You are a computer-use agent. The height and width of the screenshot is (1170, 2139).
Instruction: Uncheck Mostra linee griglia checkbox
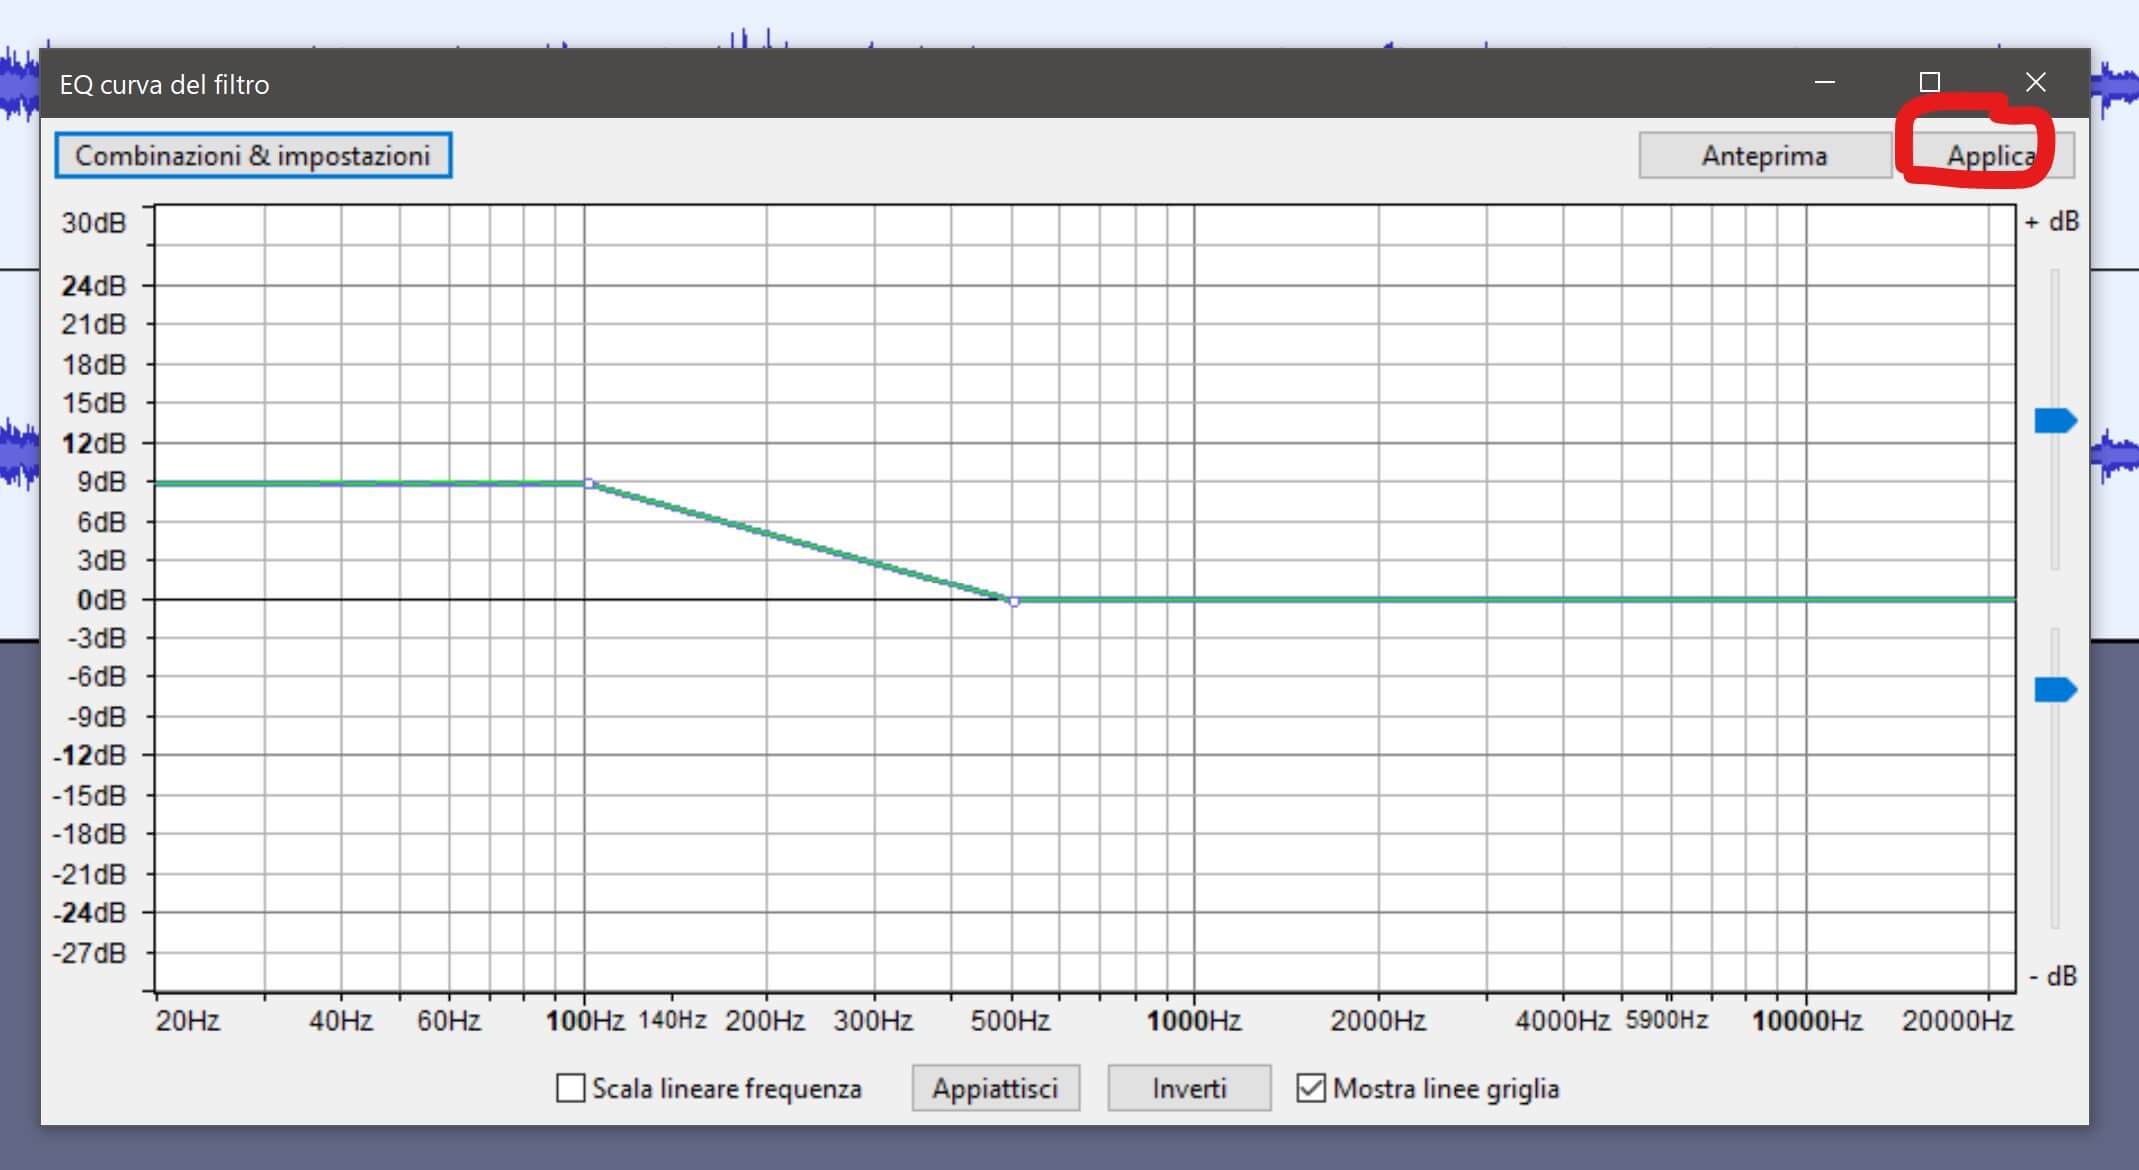1311,1088
